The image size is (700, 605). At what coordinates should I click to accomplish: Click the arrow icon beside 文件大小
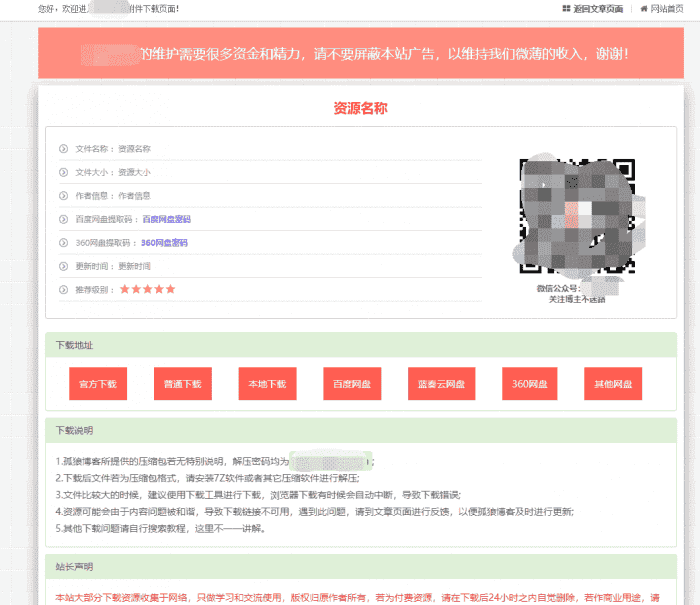coord(64,172)
